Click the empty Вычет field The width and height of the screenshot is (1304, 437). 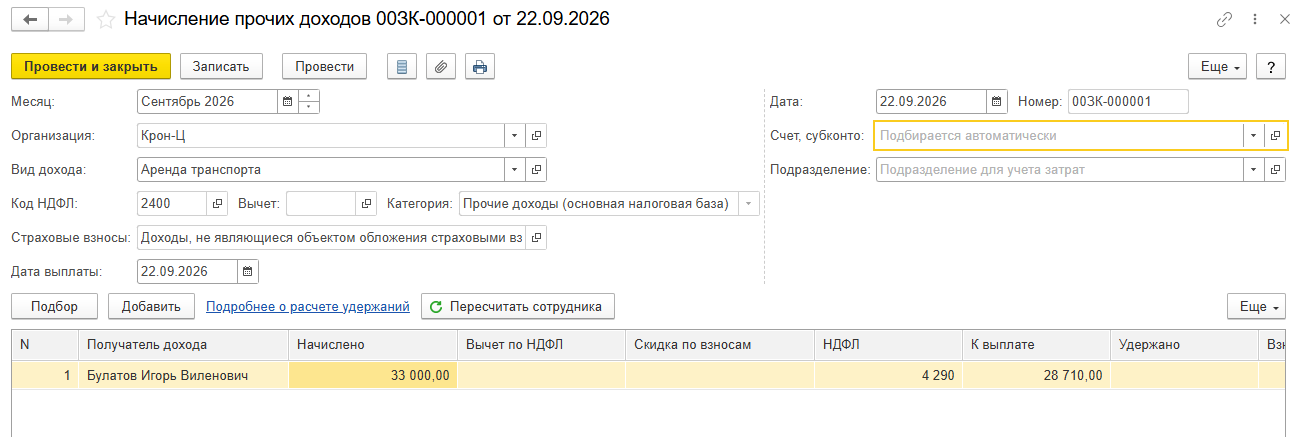pyautogui.click(x=321, y=203)
